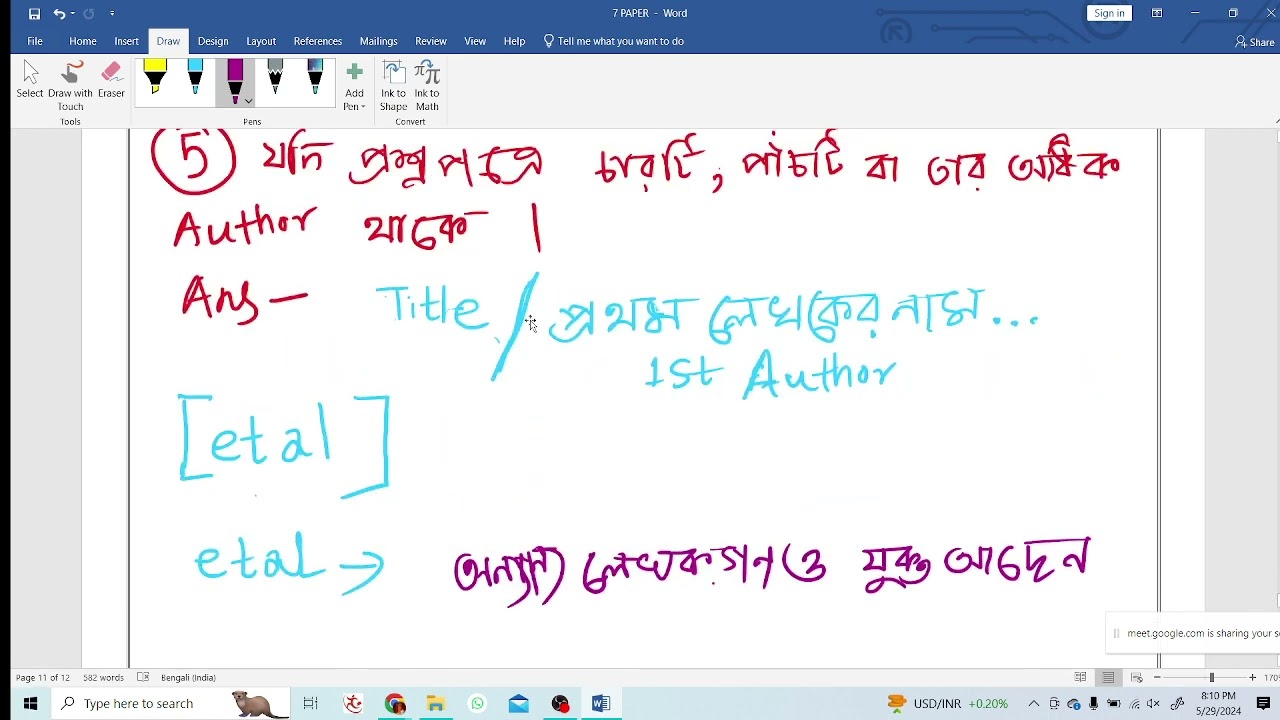This screenshot has height=720, width=1280.
Task: Open the Wi-Fi network tray icon
Action: pos(1134,703)
